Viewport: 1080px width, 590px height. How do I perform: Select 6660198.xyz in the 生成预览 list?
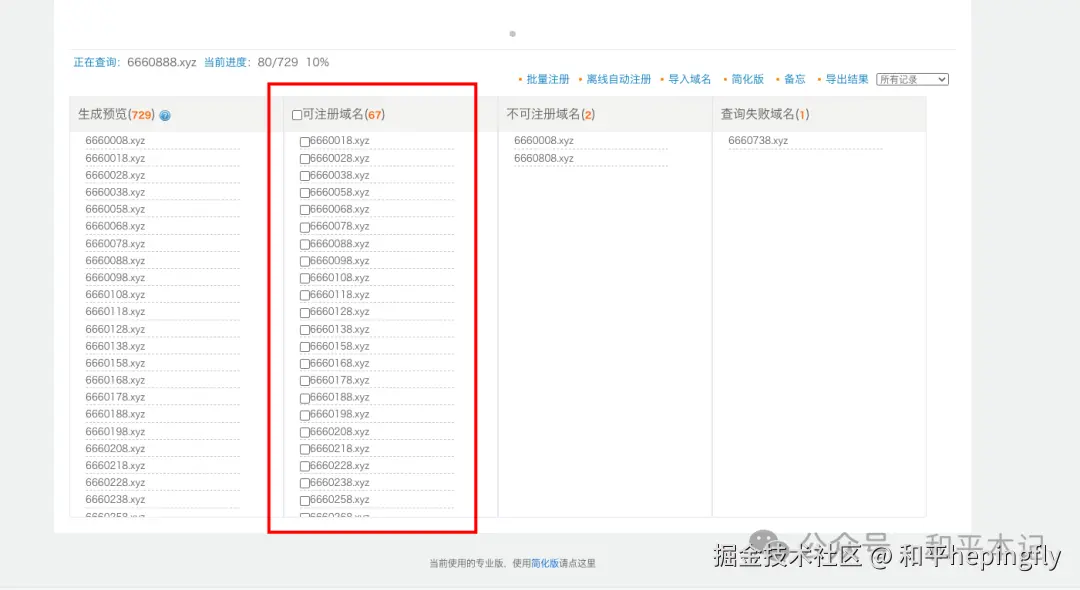point(115,432)
